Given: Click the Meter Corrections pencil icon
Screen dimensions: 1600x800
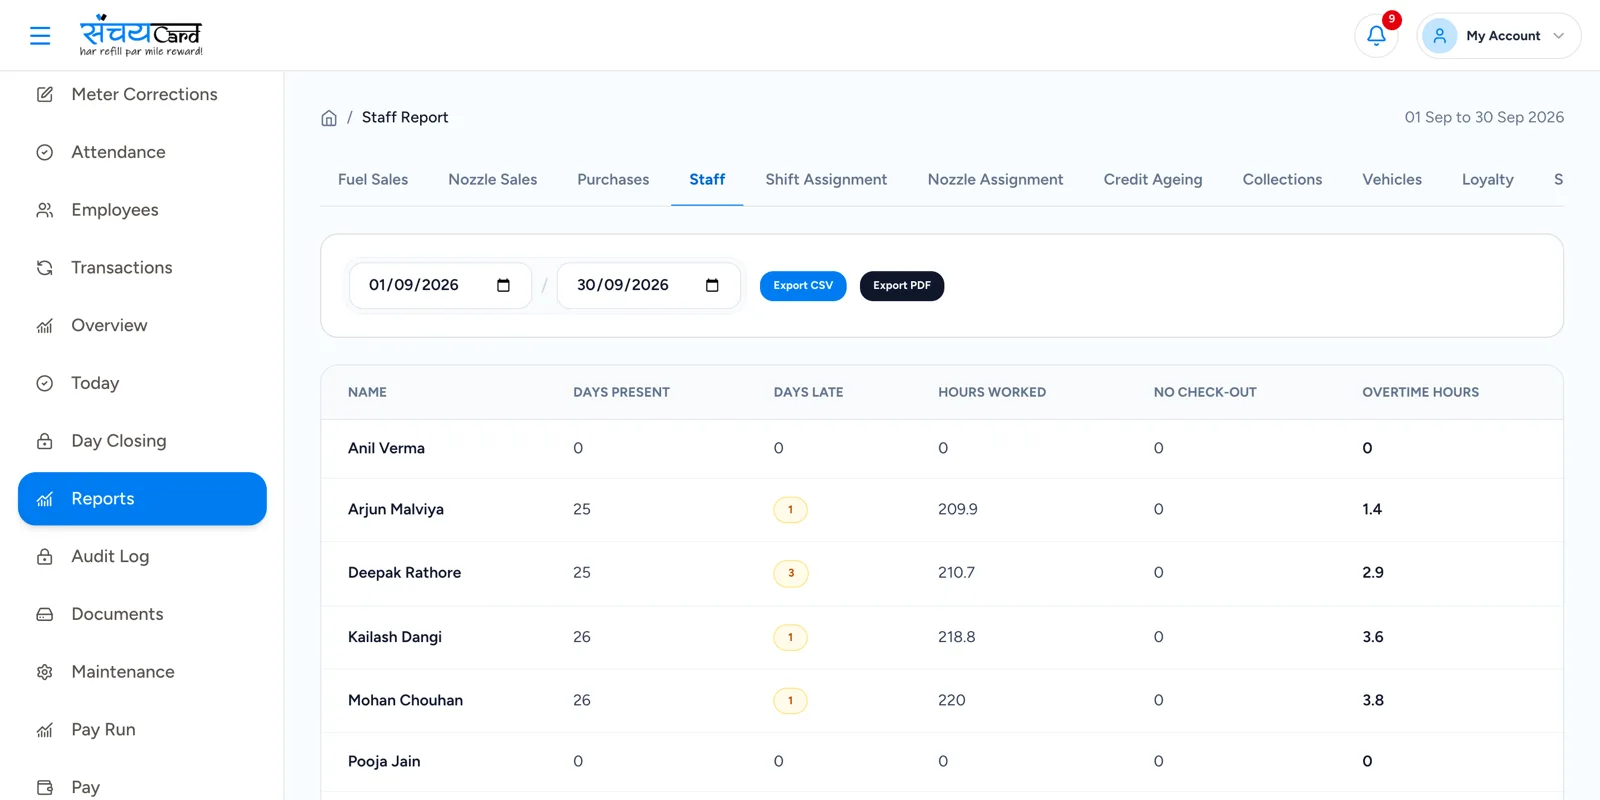Looking at the screenshot, I should 45,95.
